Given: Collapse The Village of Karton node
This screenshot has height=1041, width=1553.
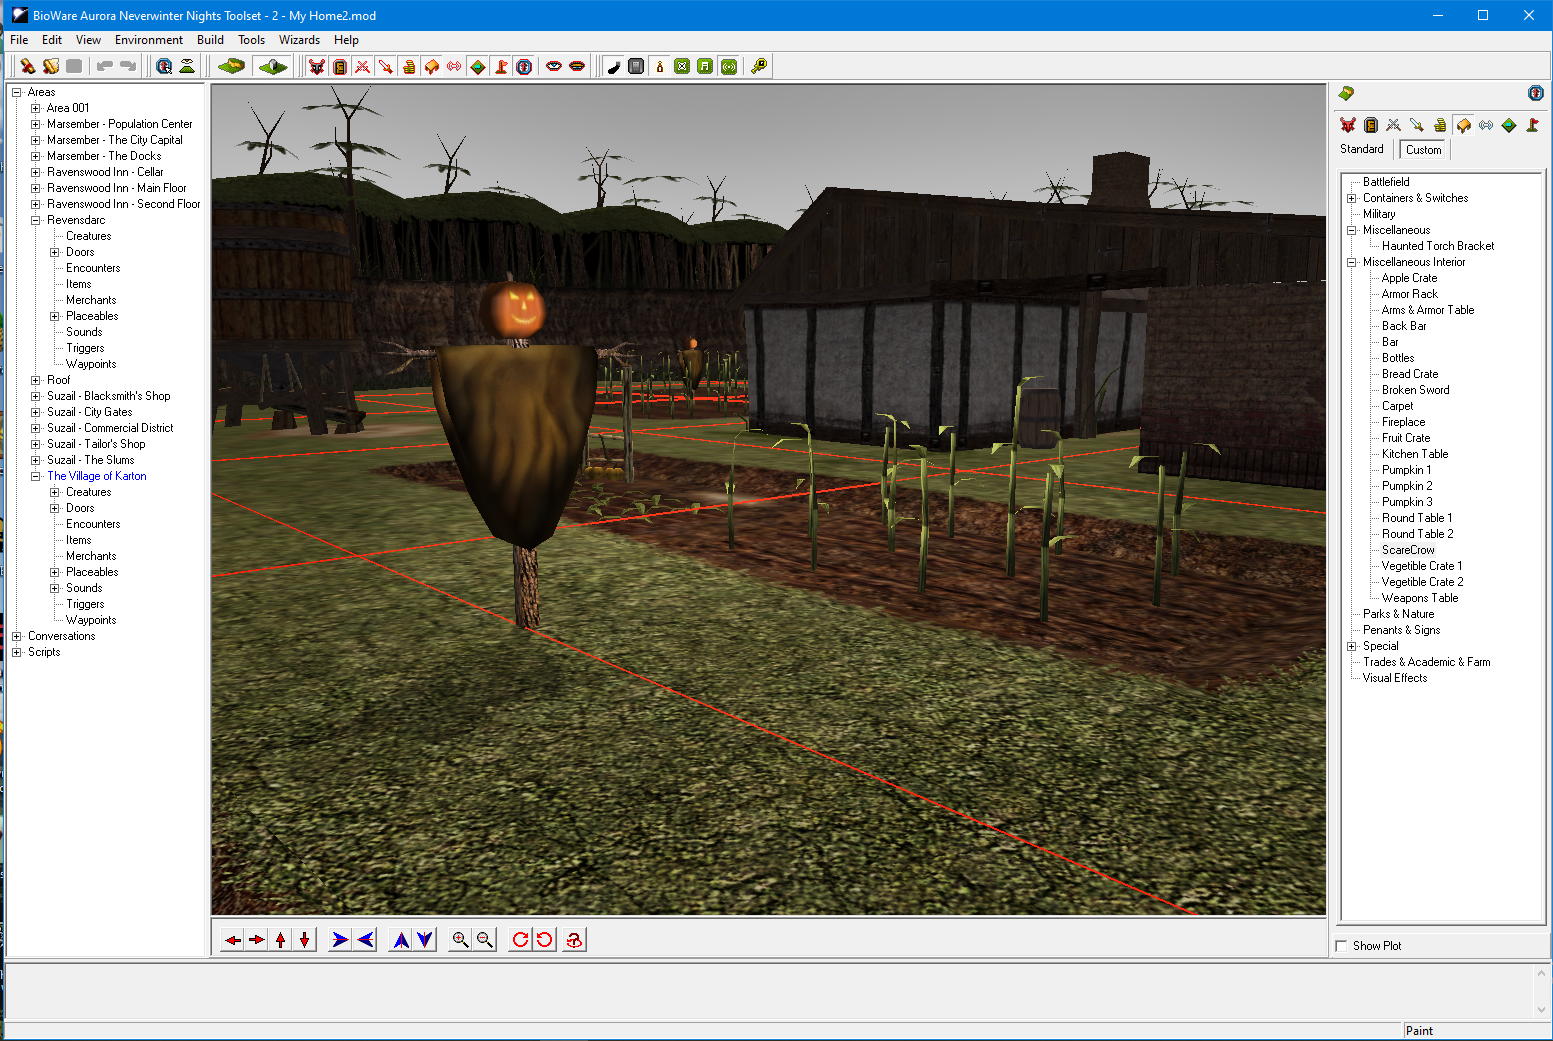Looking at the screenshot, I should [x=36, y=476].
